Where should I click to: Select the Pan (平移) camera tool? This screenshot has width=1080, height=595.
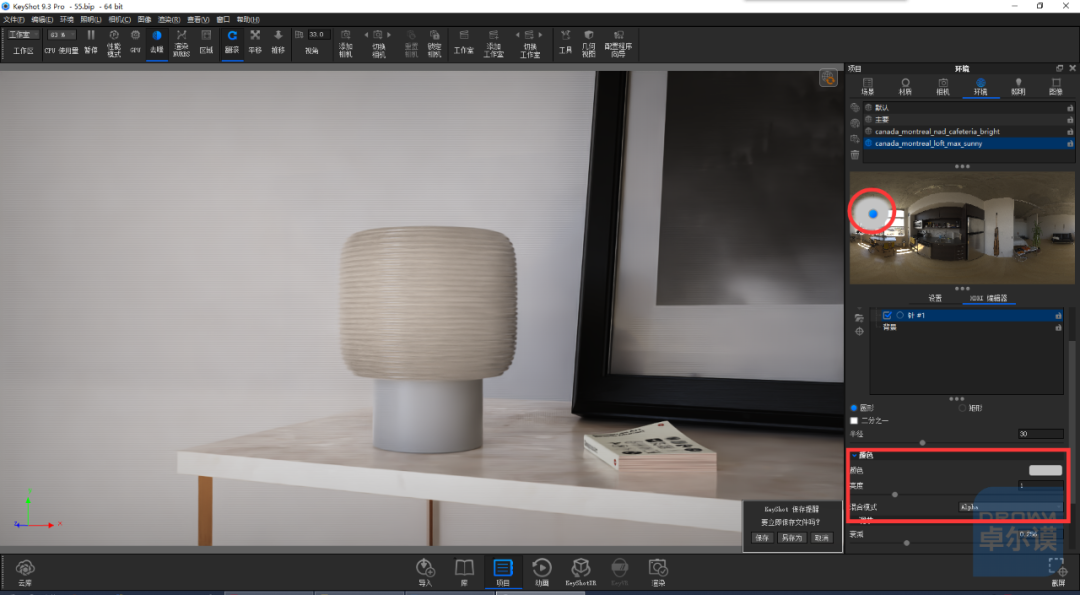click(x=255, y=36)
